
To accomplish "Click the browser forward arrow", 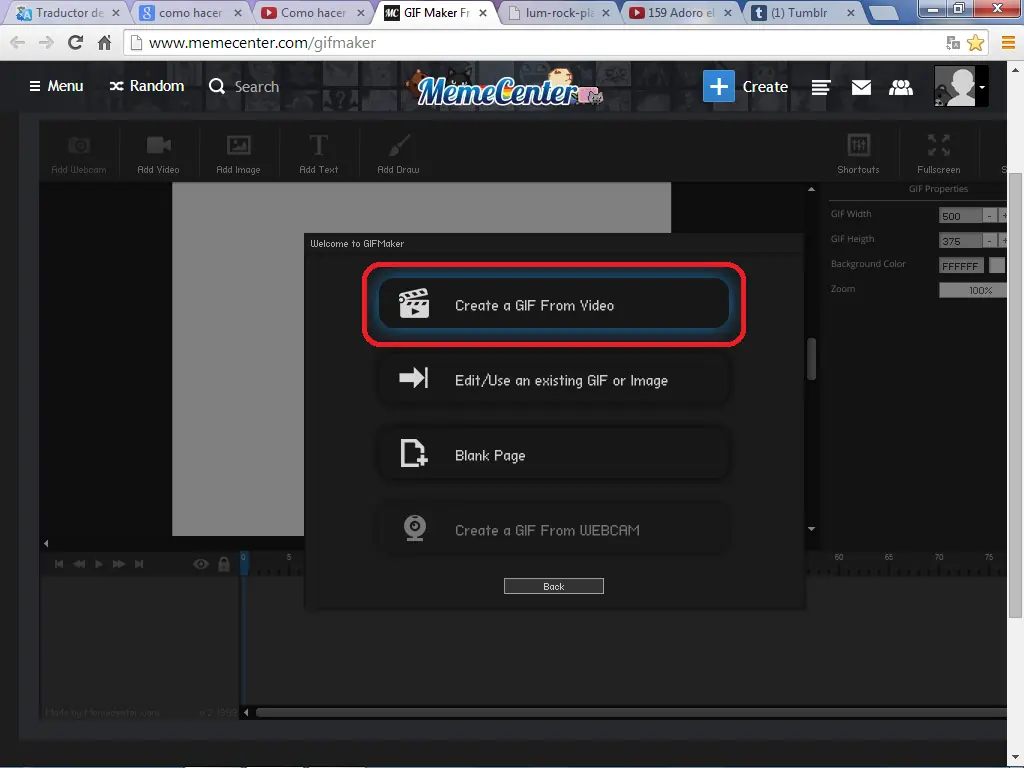I will coord(46,43).
